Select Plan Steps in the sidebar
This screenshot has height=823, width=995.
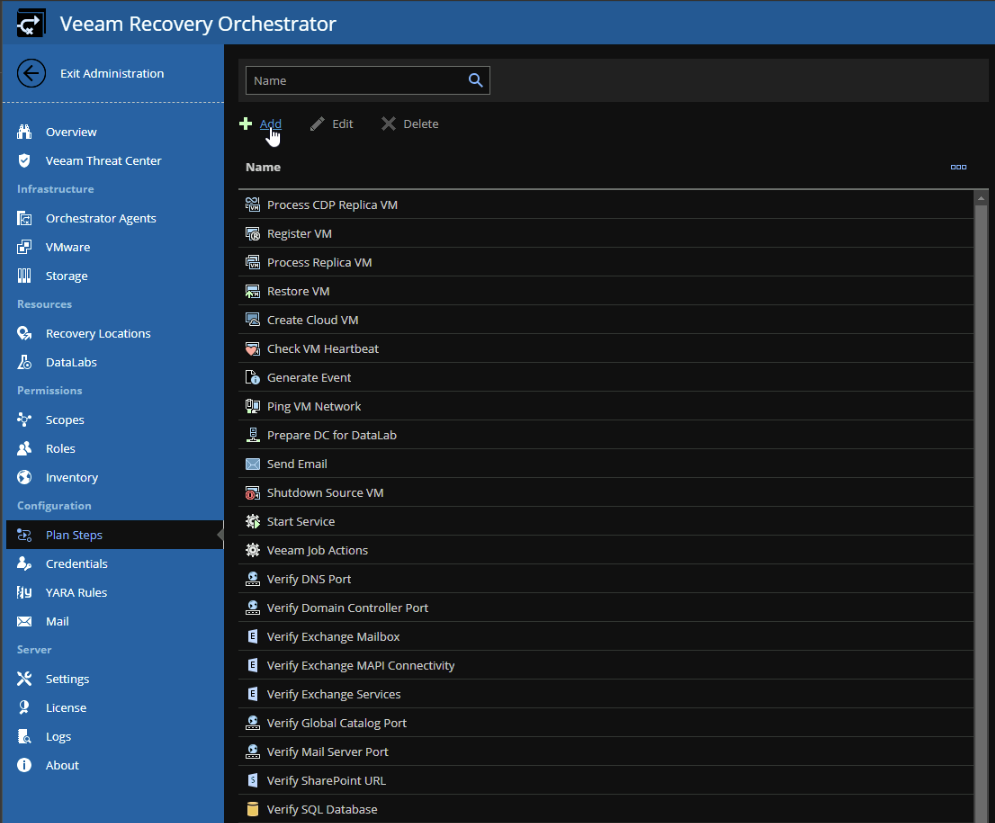coord(114,535)
